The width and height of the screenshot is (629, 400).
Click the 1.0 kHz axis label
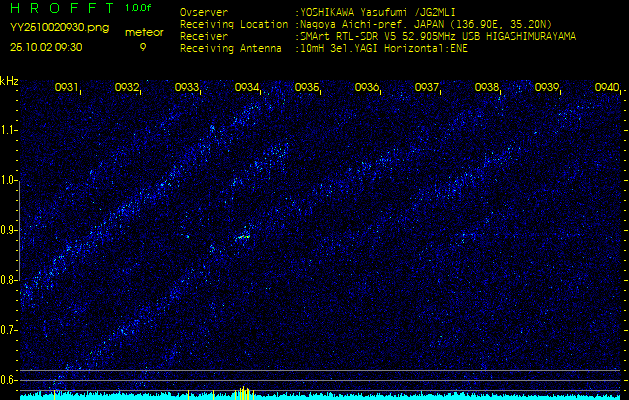(x=8, y=181)
